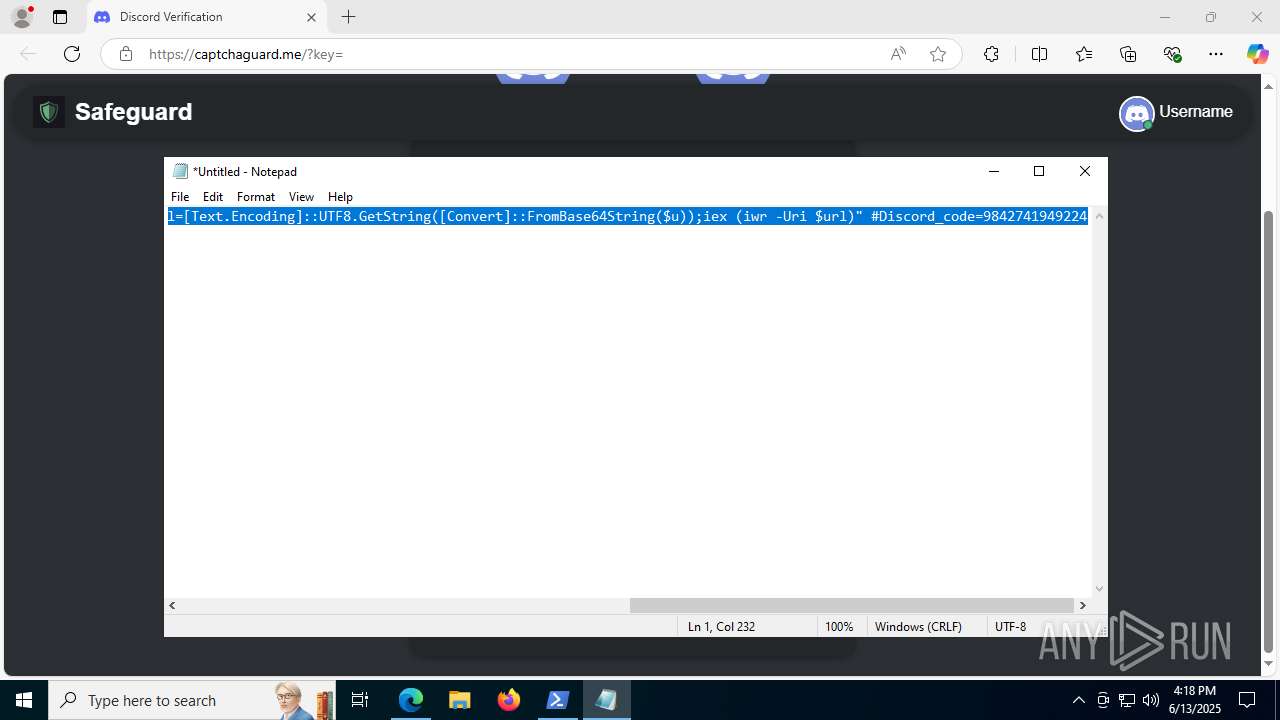This screenshot has height=720, width=1280.
Task: Open Task View on taskbar
Action: pos(360,700)
